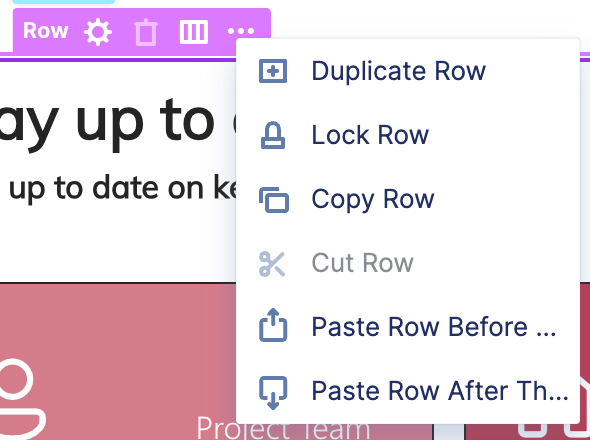Click the Row label in toolbar
Image resolution: width=590 pixels, height=440 pixels.
(x=46, y=30)
